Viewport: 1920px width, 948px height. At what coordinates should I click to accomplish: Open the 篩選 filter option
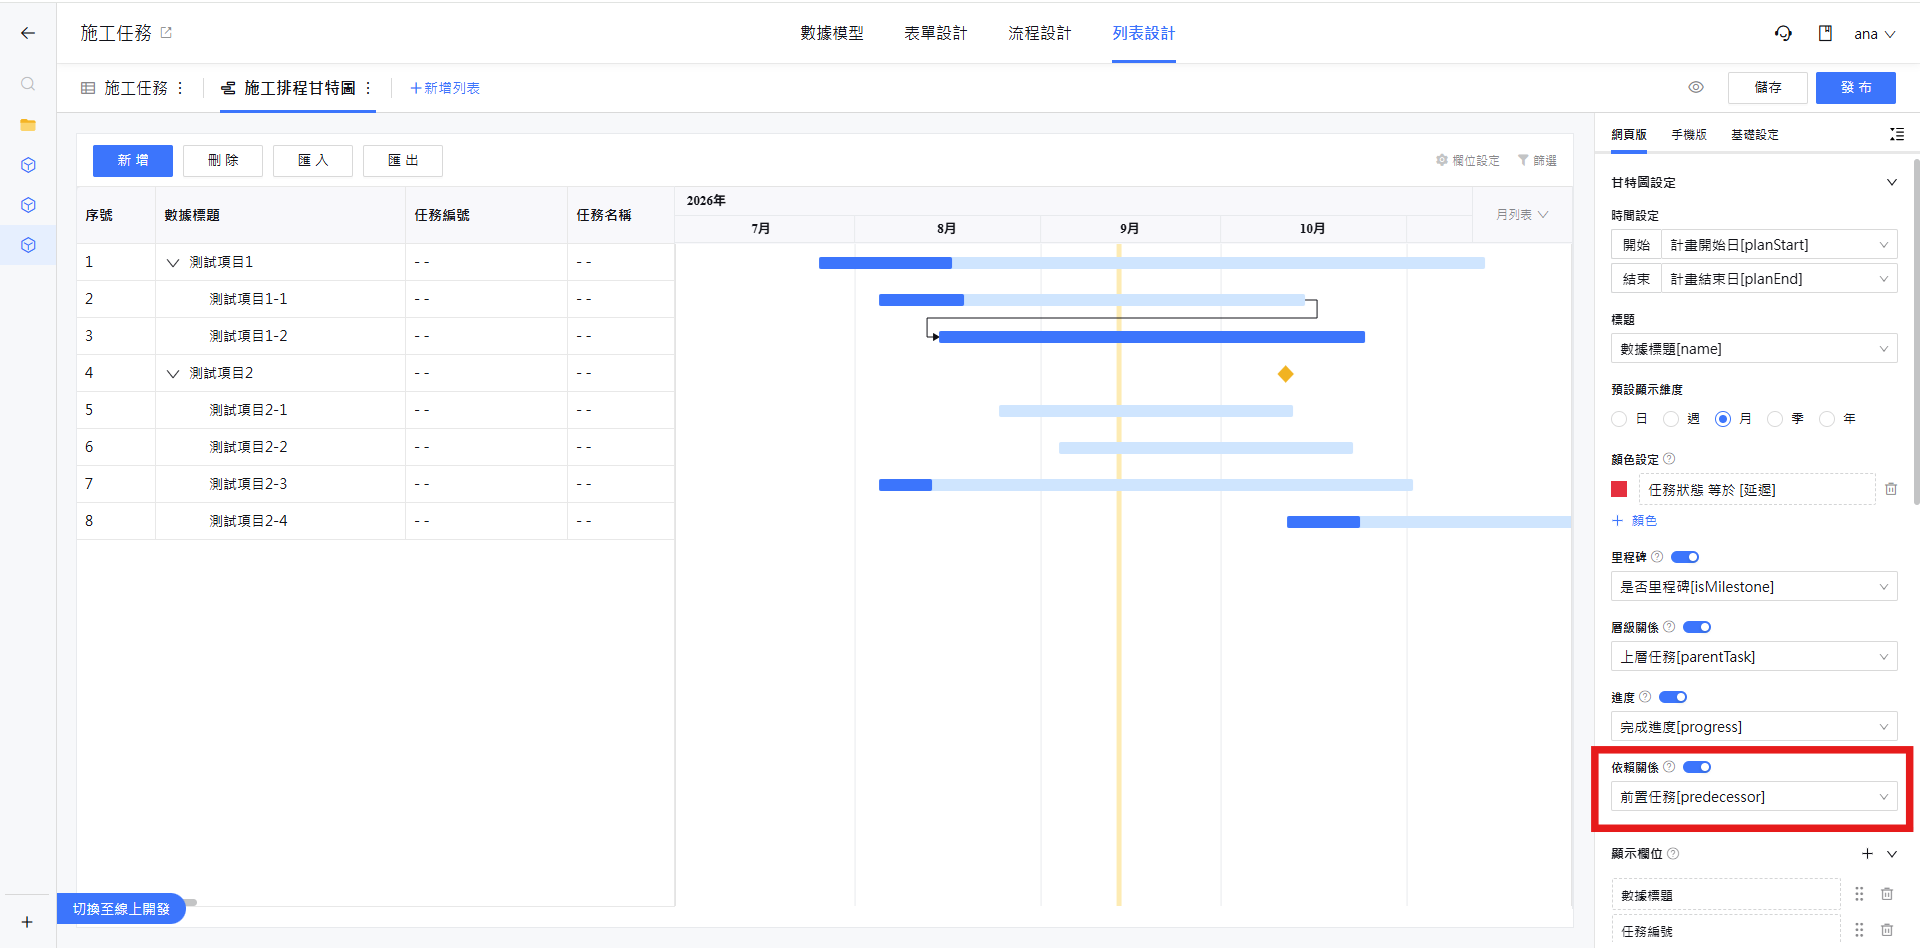1537,160
